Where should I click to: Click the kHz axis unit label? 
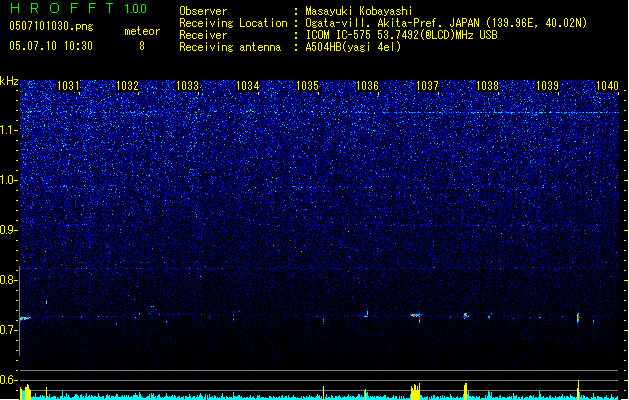point(9,81)
